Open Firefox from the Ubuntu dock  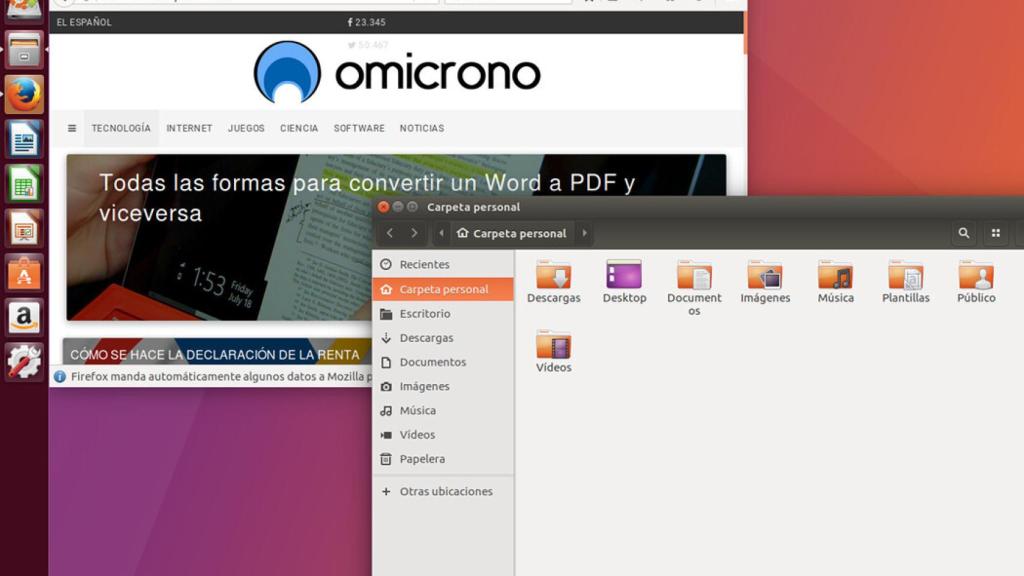[x=22, y=94]
